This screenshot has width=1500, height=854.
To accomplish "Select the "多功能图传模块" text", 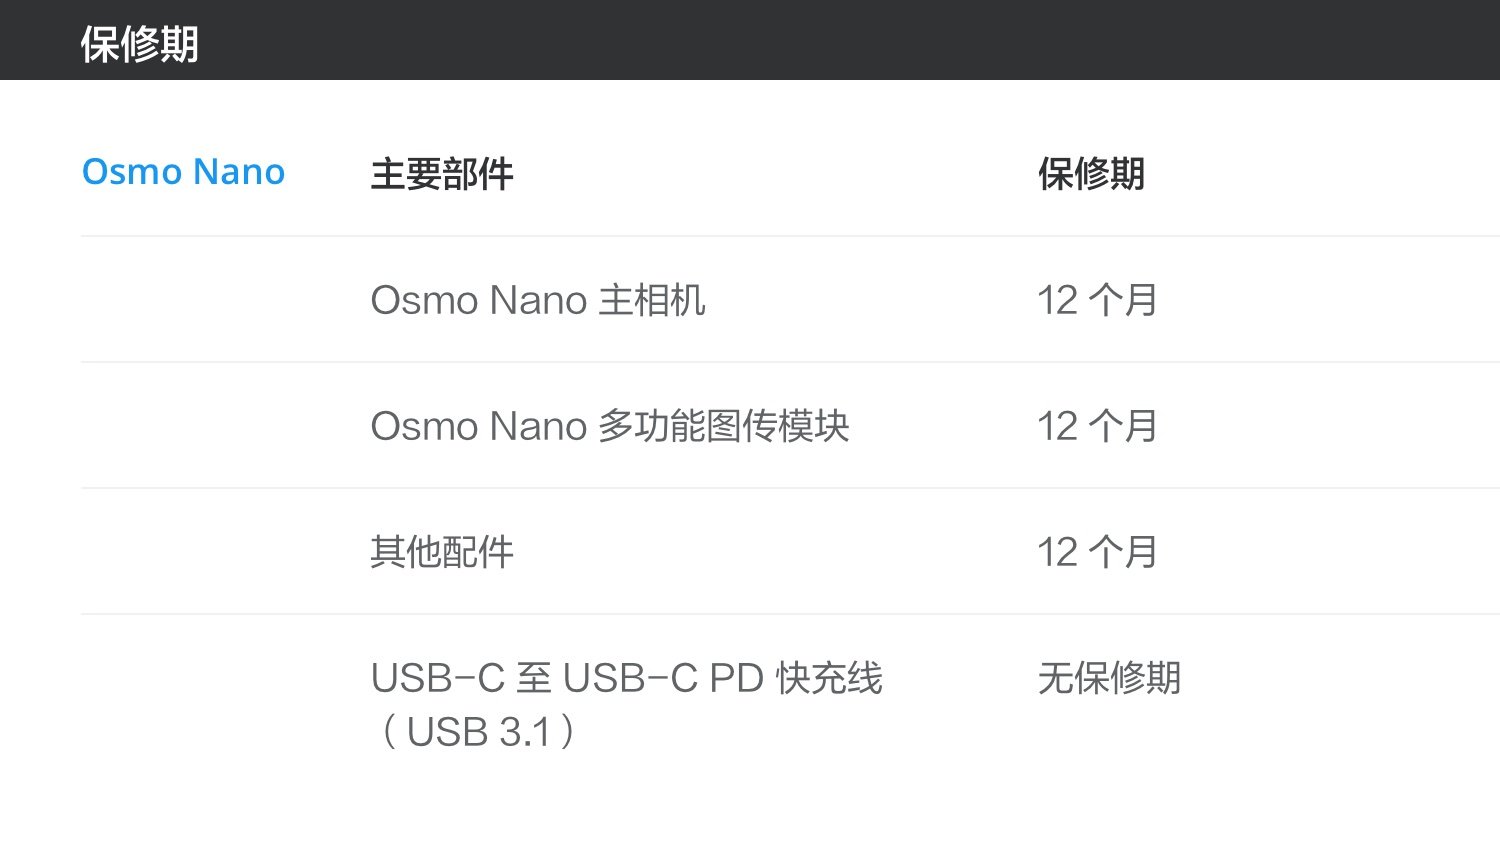I will coord(724,426).
